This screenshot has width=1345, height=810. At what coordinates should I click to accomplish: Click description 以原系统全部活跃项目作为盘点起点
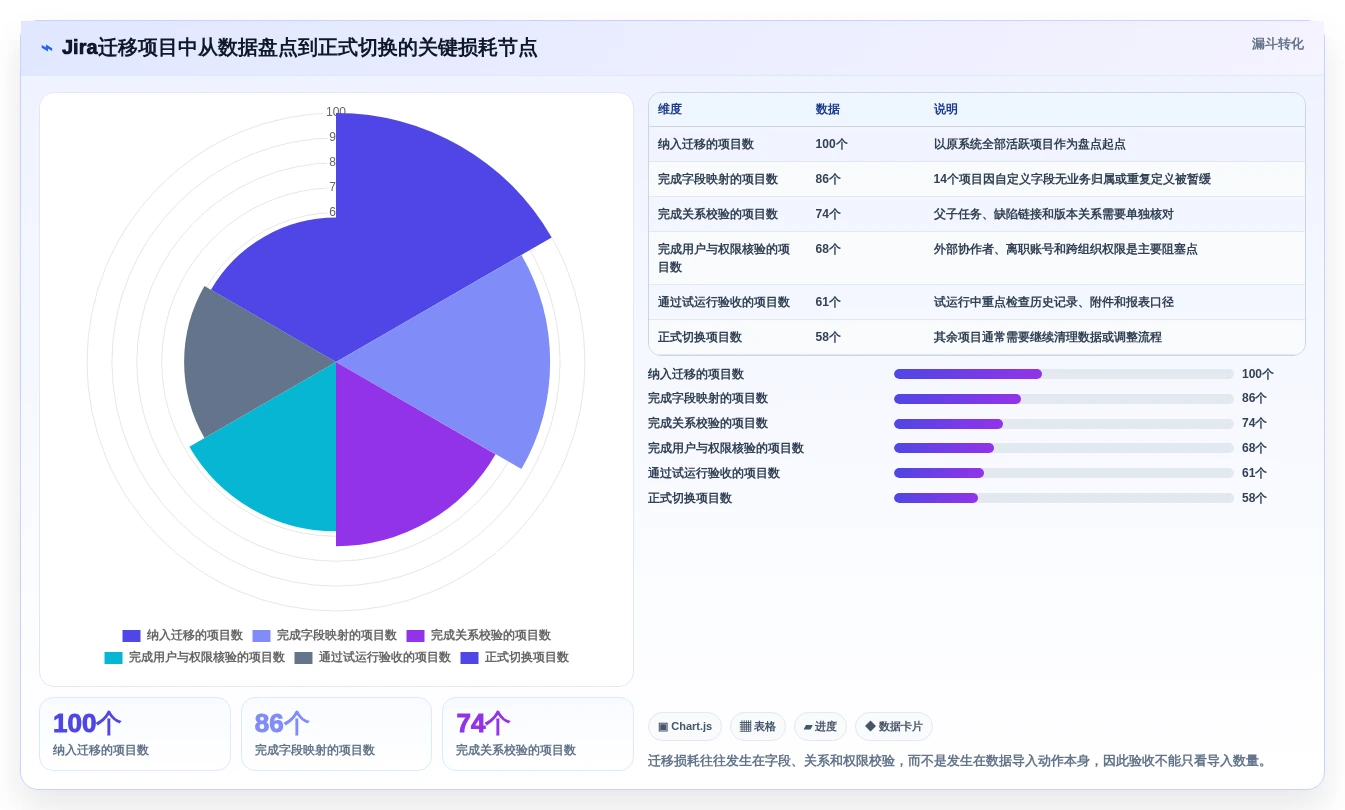click(1029, 144)
